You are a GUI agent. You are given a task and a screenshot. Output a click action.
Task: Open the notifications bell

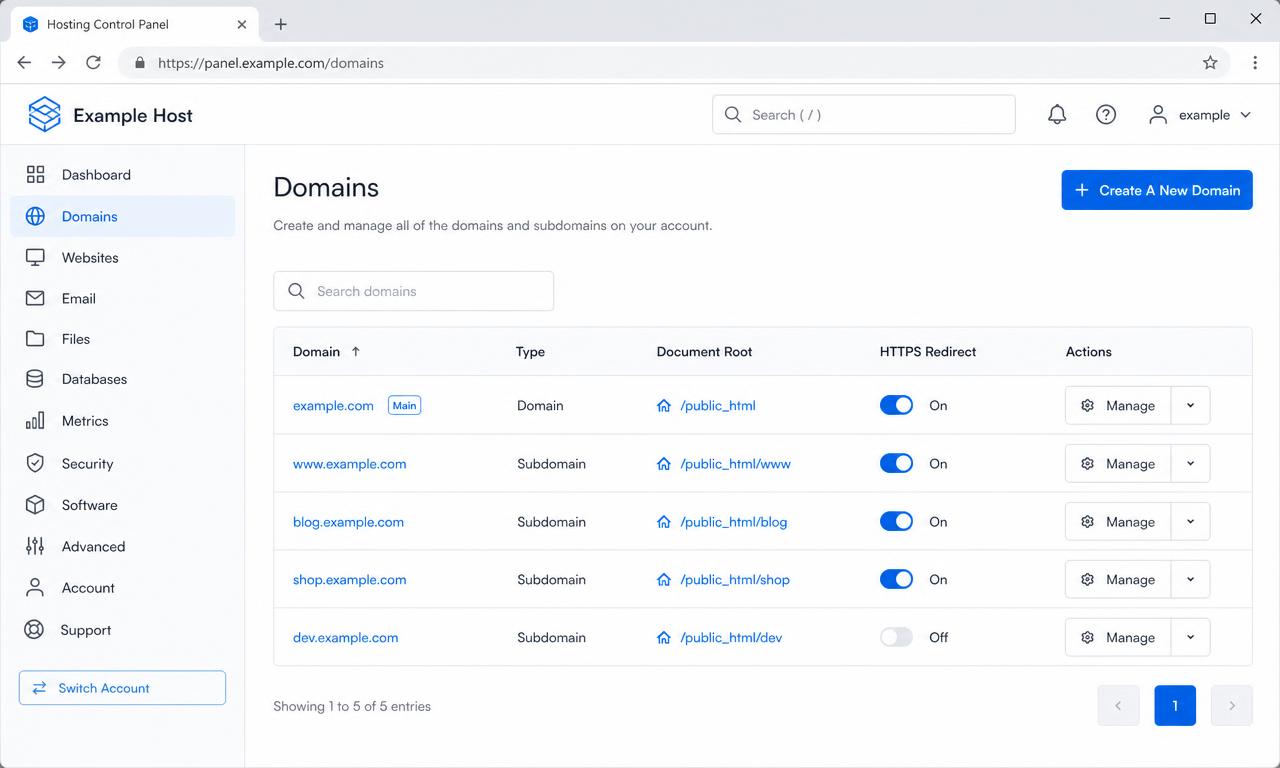(1057, 115)
